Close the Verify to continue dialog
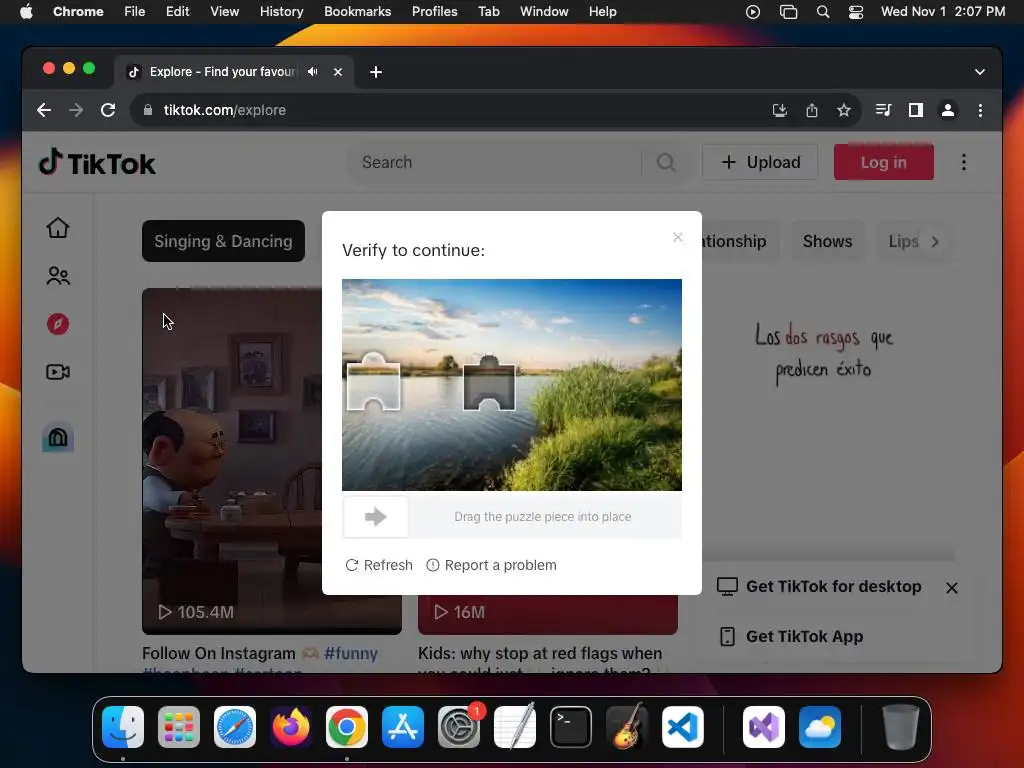The width and height of the screenshot is (1024, 768). point(677,237)
